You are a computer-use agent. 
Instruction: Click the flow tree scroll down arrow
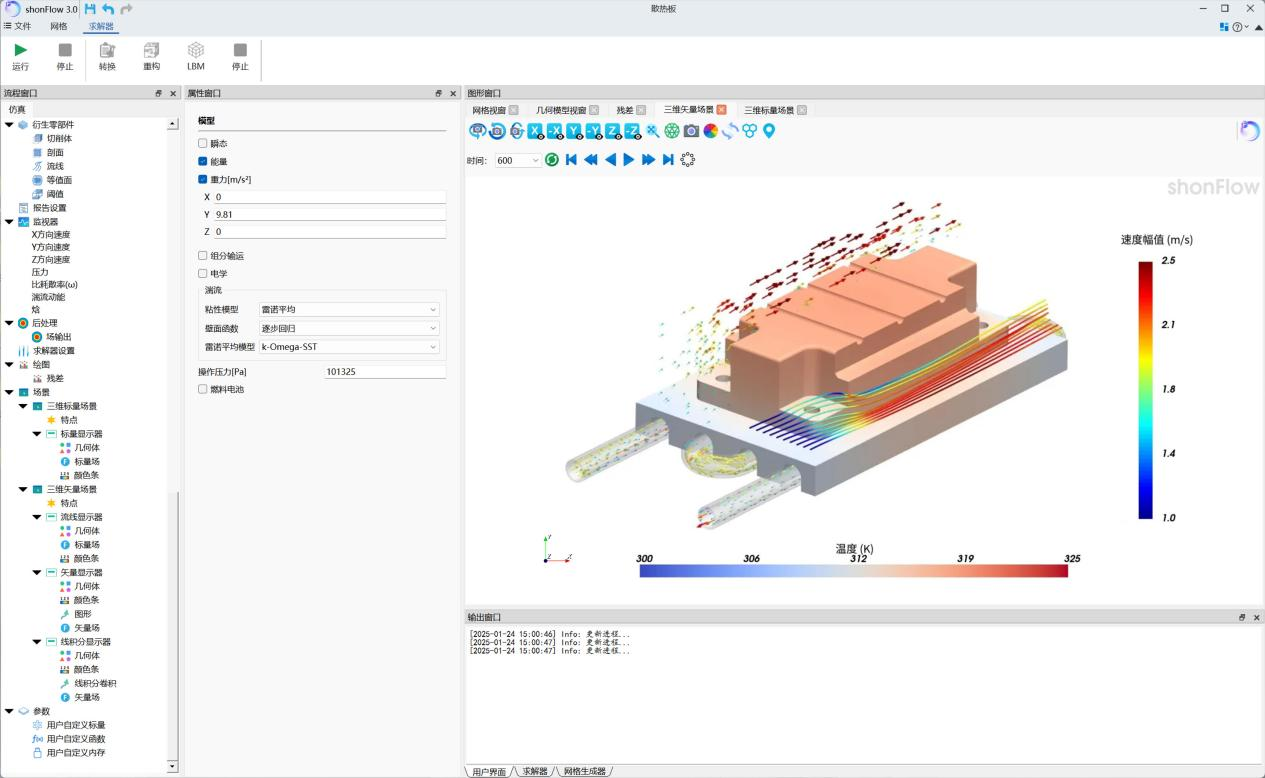172,766
